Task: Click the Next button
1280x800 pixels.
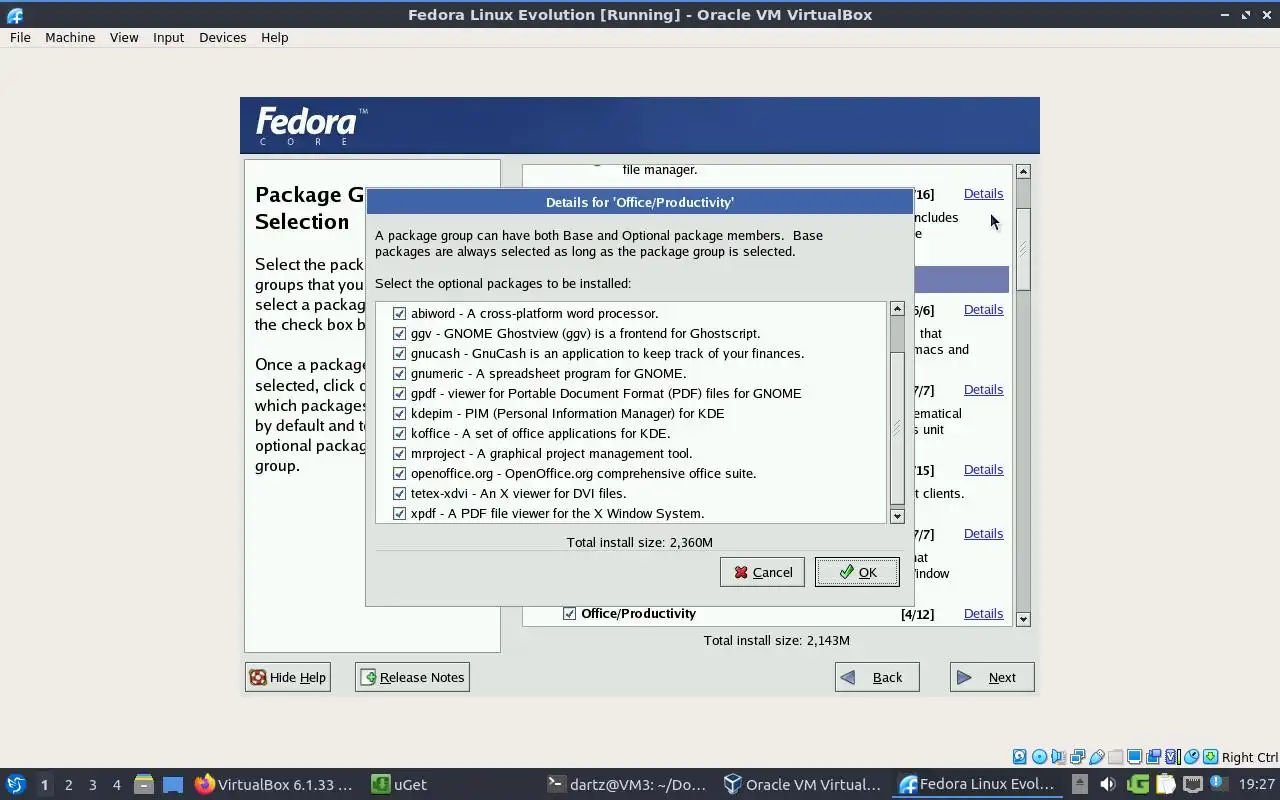Action: pyautogui.click(x=992, y=677)
